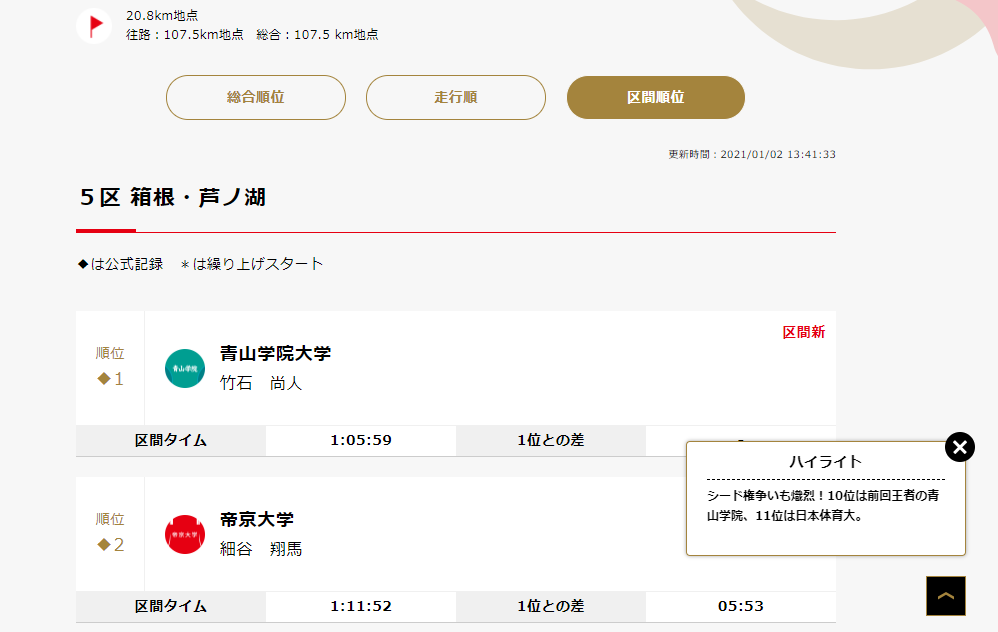Click the ハイライト popup title
The image size is (998, 632).
click(826, 461)
